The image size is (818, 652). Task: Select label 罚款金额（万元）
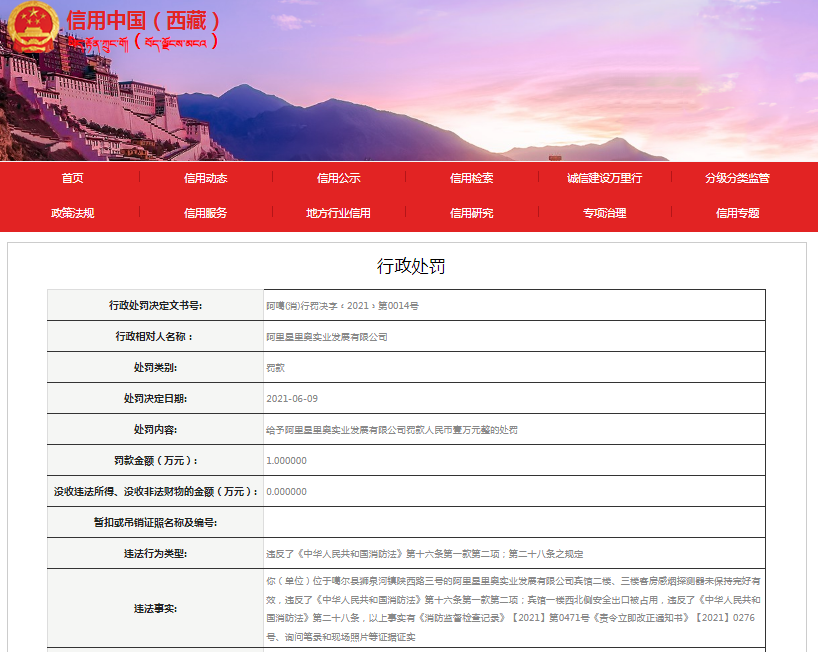coord(155,461)
